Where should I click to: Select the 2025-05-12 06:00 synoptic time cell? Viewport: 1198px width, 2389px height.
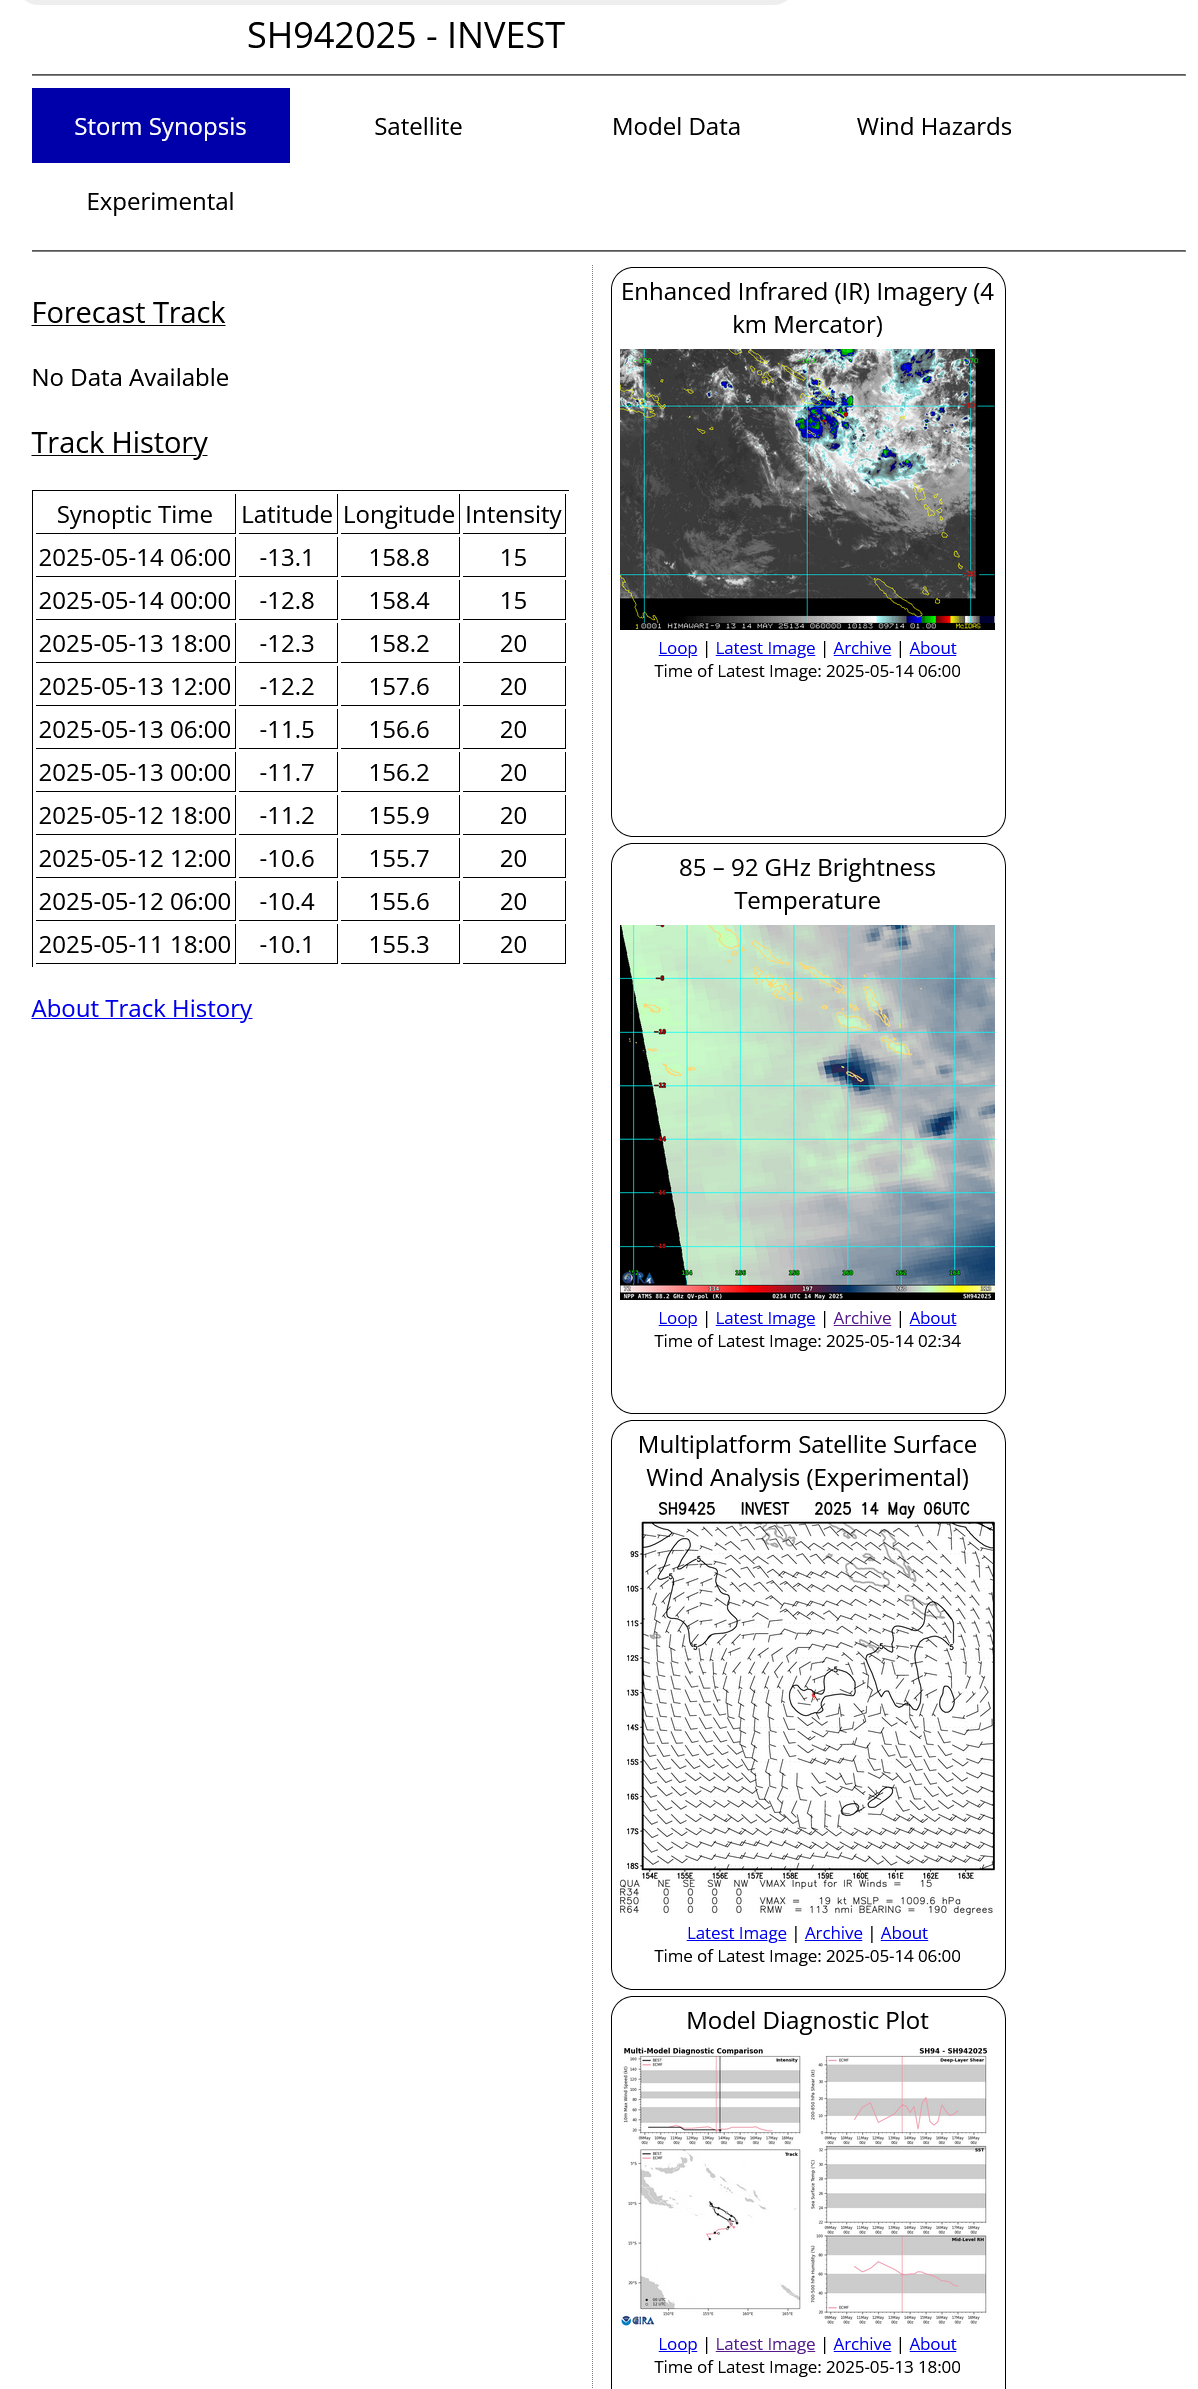point(135,901)
